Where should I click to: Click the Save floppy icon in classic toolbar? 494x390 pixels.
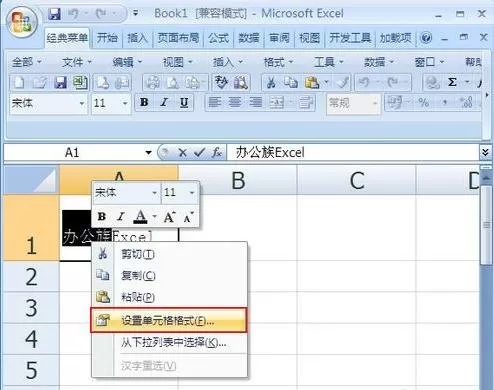[x=60, y=82]
